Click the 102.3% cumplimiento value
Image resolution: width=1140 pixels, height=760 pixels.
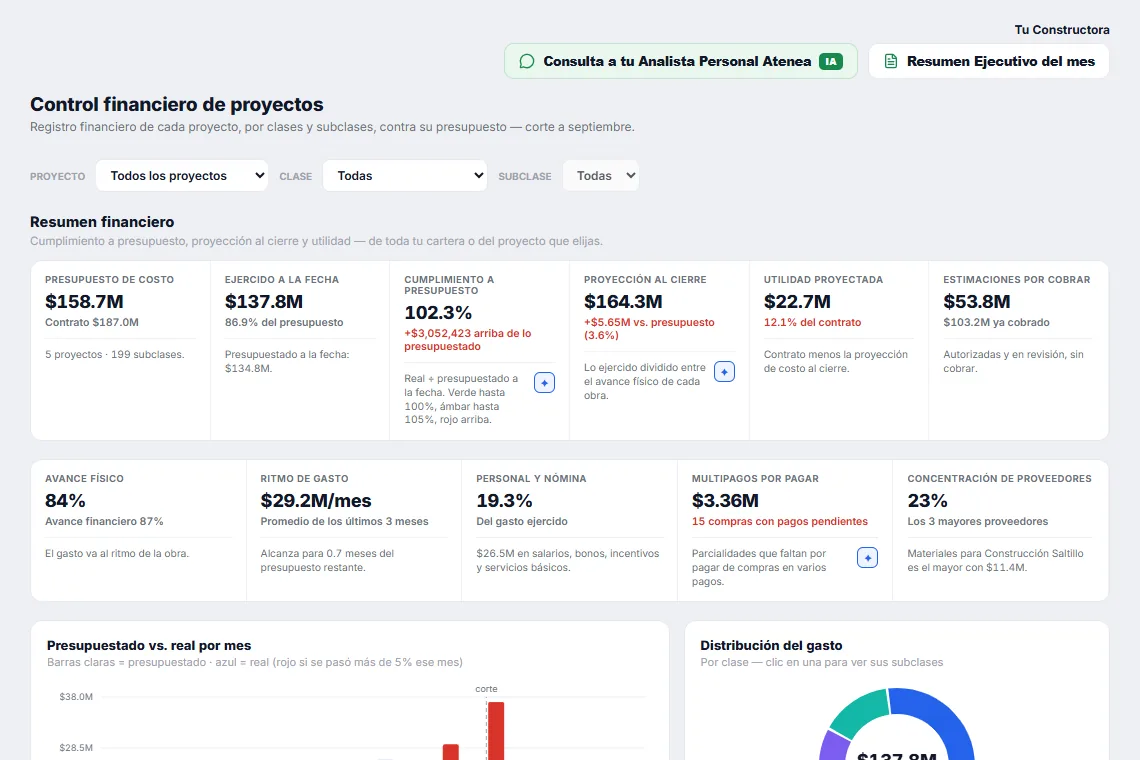click(x=438, y=313)
